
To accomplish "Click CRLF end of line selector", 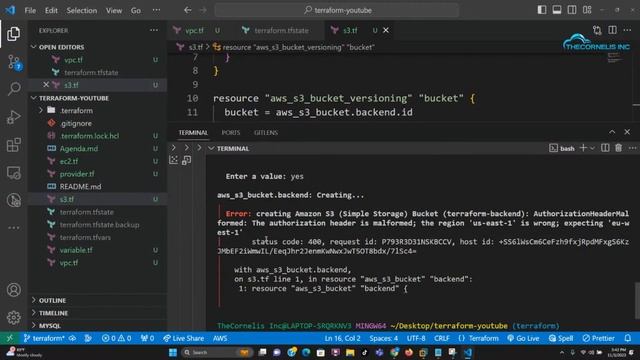I will point(442,338).
